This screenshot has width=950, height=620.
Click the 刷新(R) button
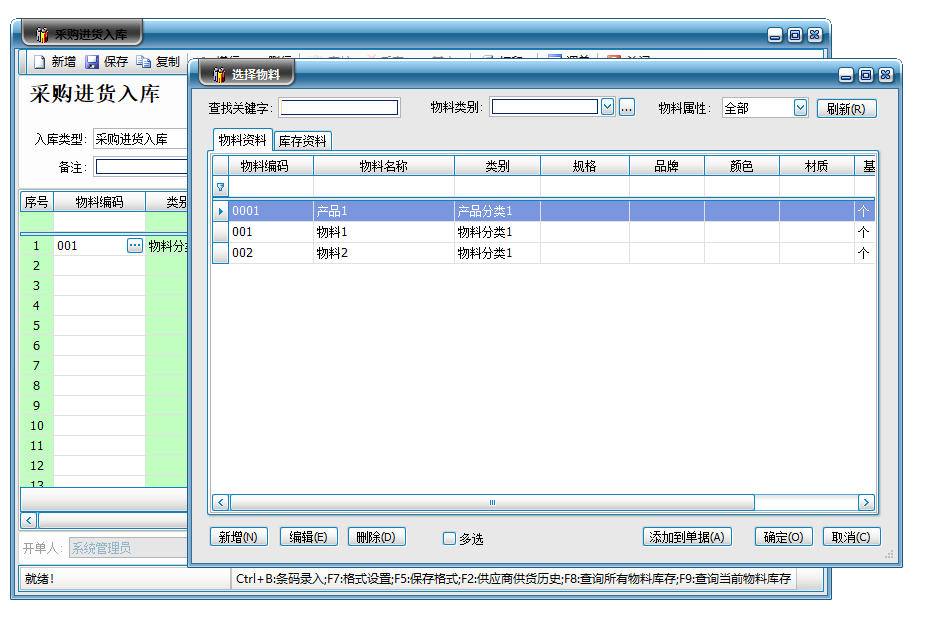coord(846,108)
